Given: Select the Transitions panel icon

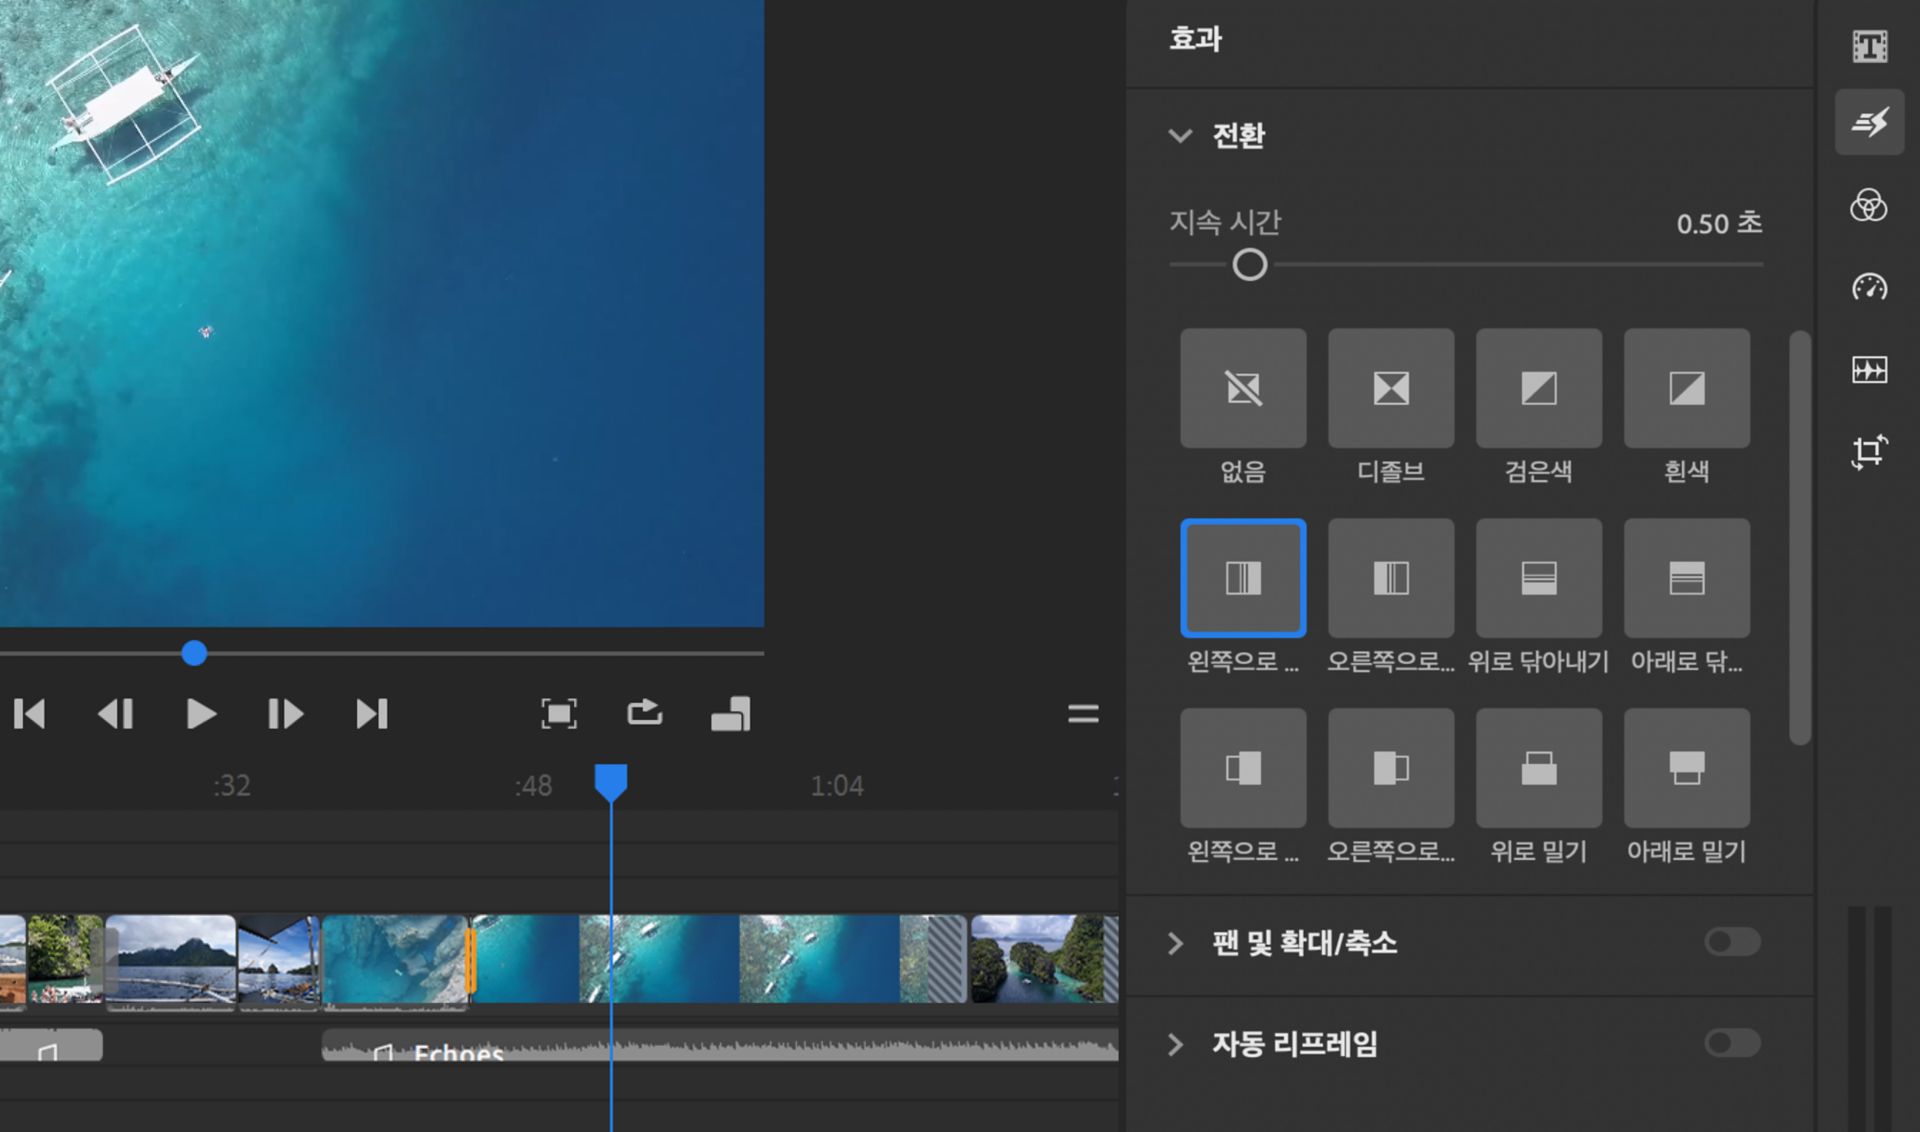Looking at the screenshot, I should tap(1869, 122).
